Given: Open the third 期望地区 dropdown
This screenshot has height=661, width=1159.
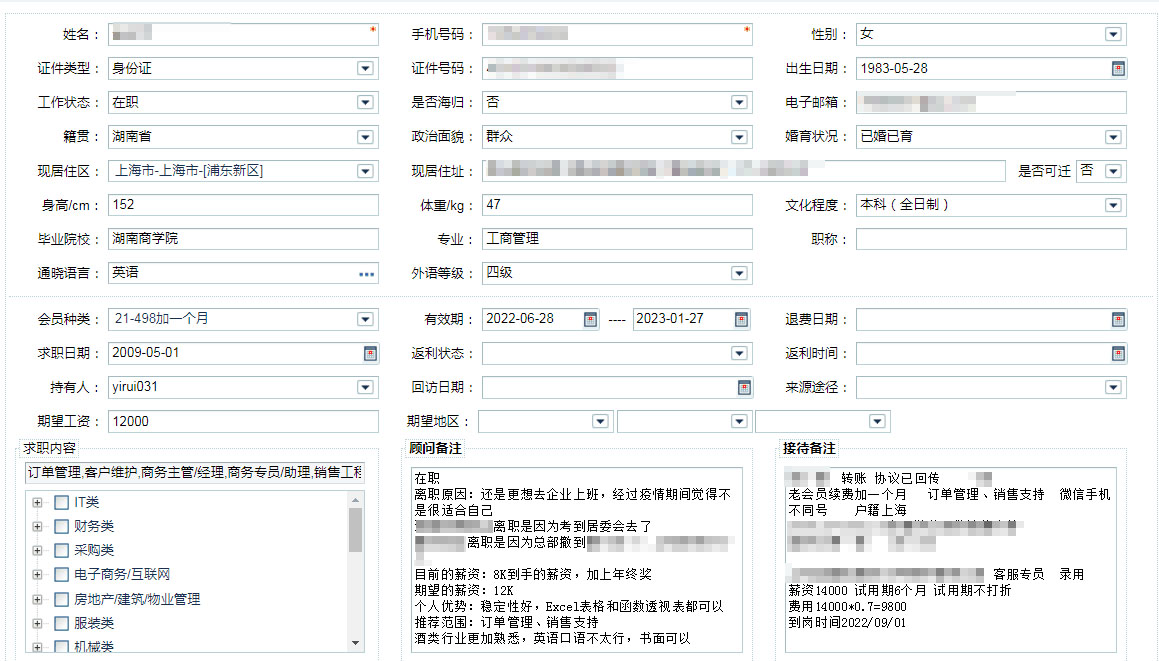Looking at the screenshot, I should tap(877, 421).
